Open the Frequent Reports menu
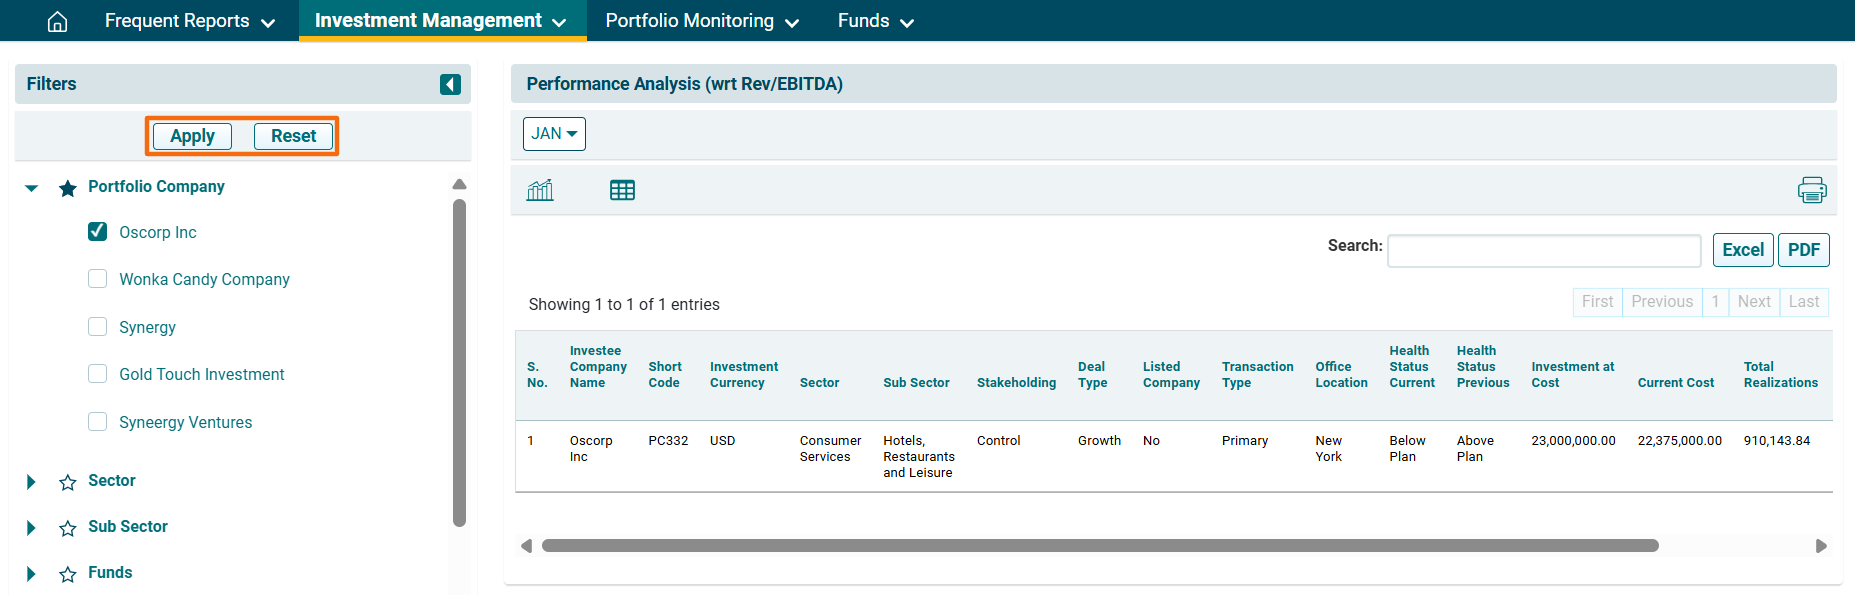The image size is (1855, 595). pyautogui.click(x=189, y=21)
